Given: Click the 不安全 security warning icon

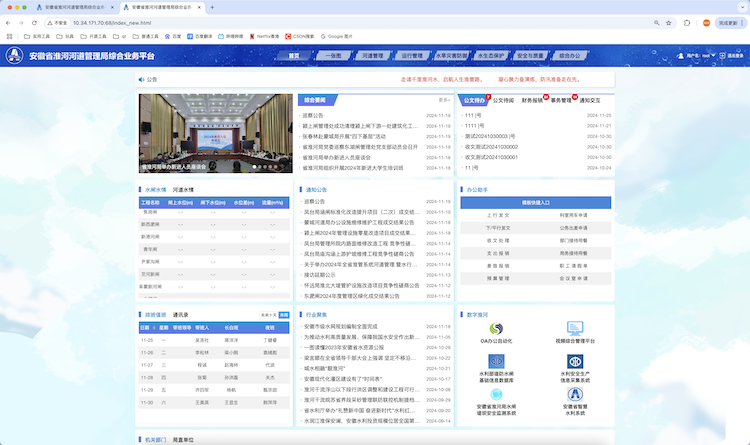Looking at the screenshot, I should tap(50, 22).
